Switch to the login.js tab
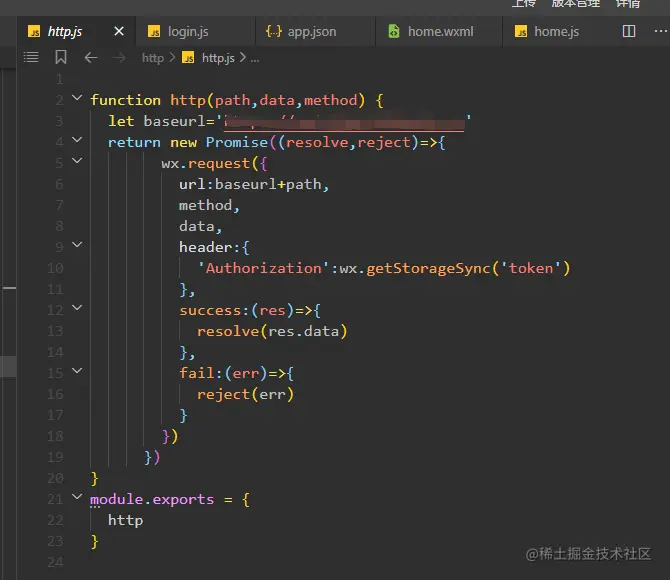Screen dimensions: 670x580 coord(195,31)
